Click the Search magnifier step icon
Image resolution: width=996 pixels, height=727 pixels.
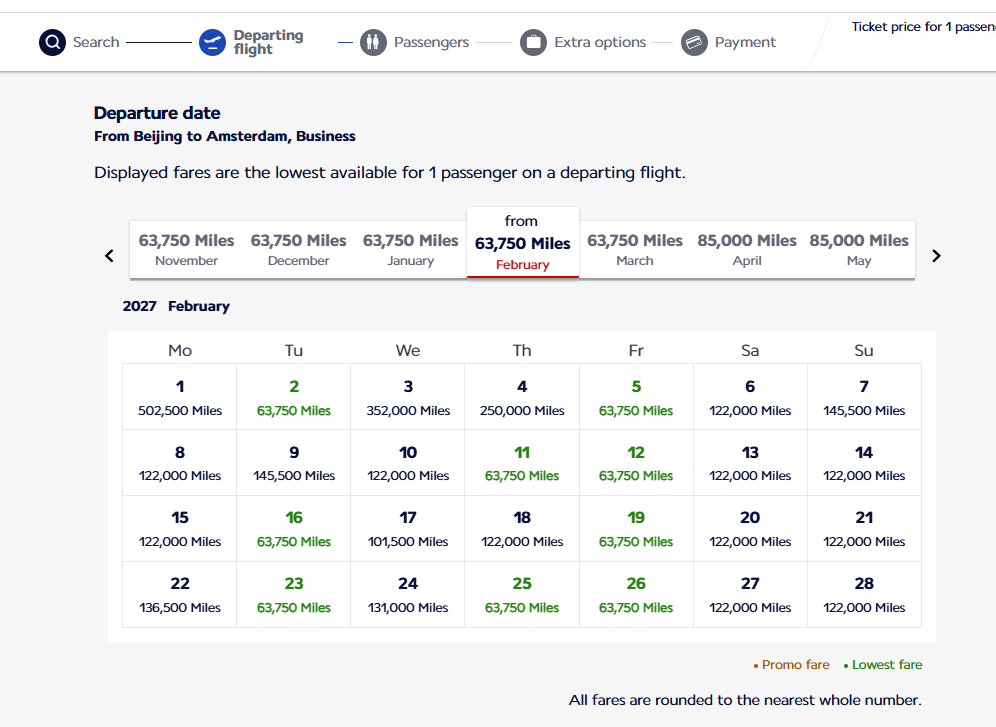click(x=52, y=43)
